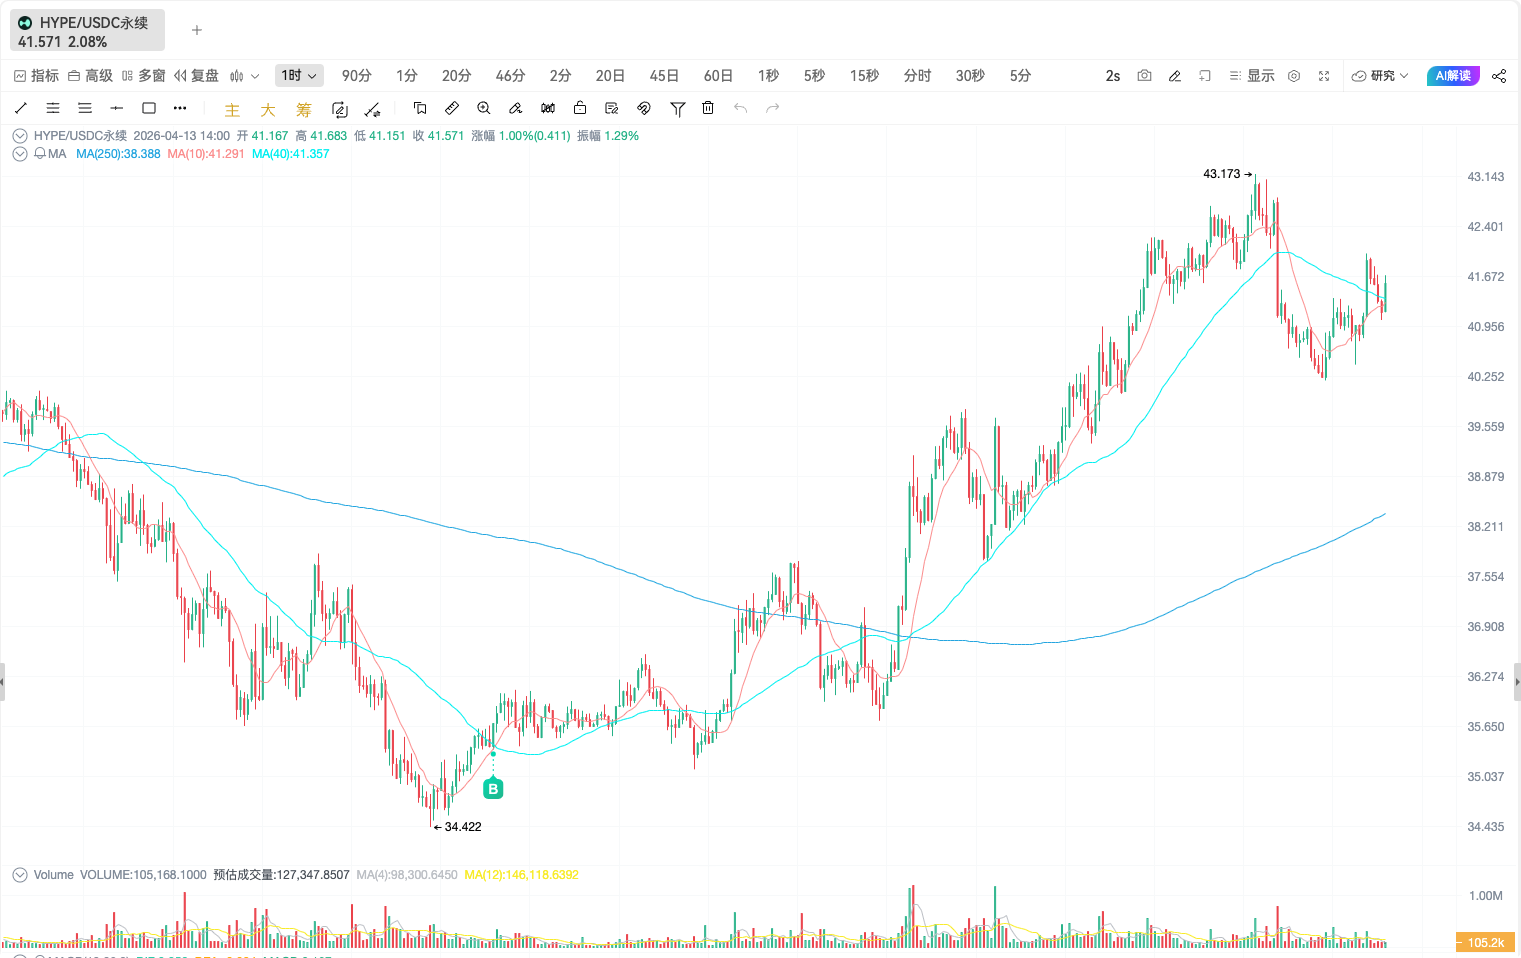Click the ruler measurement tool
The image size is (1521, 958).
452,108
